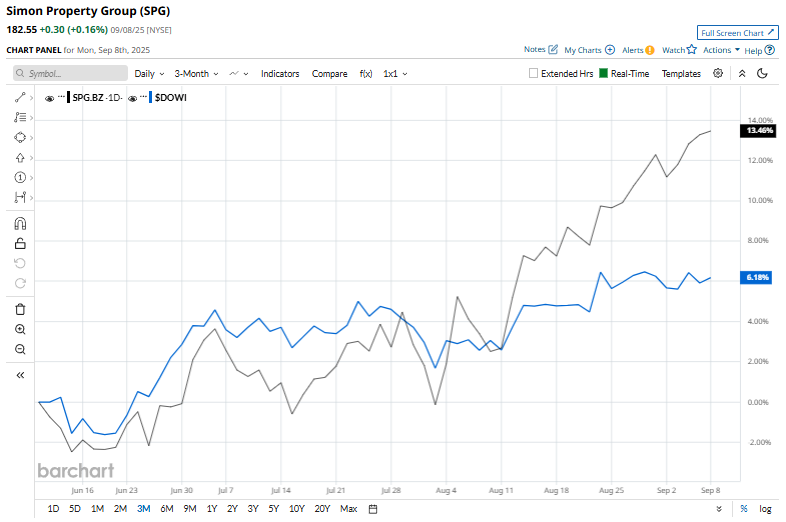The height and width of the screenshot is (522, 786).
Task: Toggle the Real-Time checkbox
Action: 604,73
